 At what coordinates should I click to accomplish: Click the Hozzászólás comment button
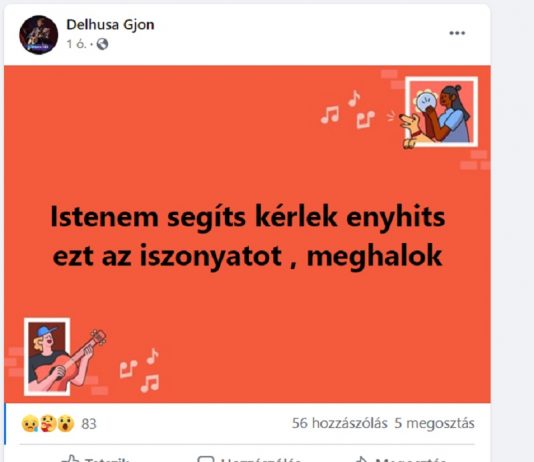click(249, 459)
